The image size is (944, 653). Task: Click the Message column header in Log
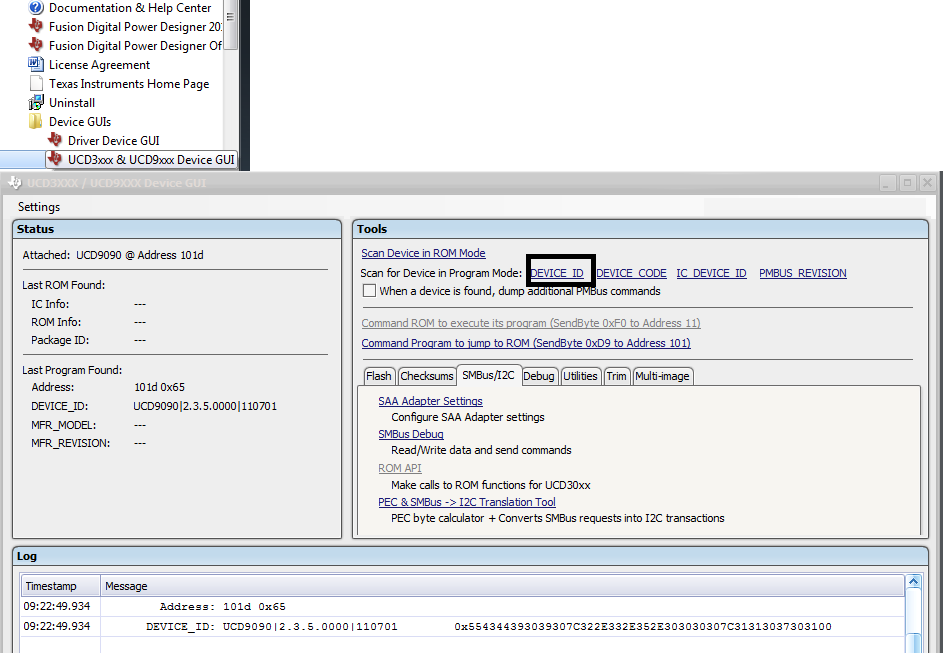coord(502,586)
